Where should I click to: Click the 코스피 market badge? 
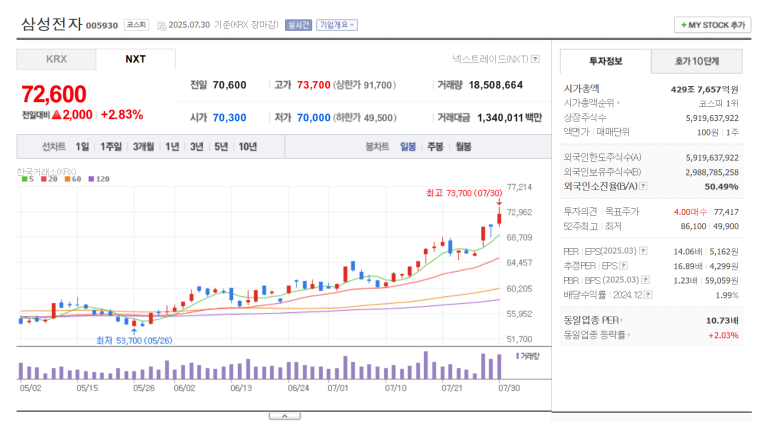tap(136, 25)
